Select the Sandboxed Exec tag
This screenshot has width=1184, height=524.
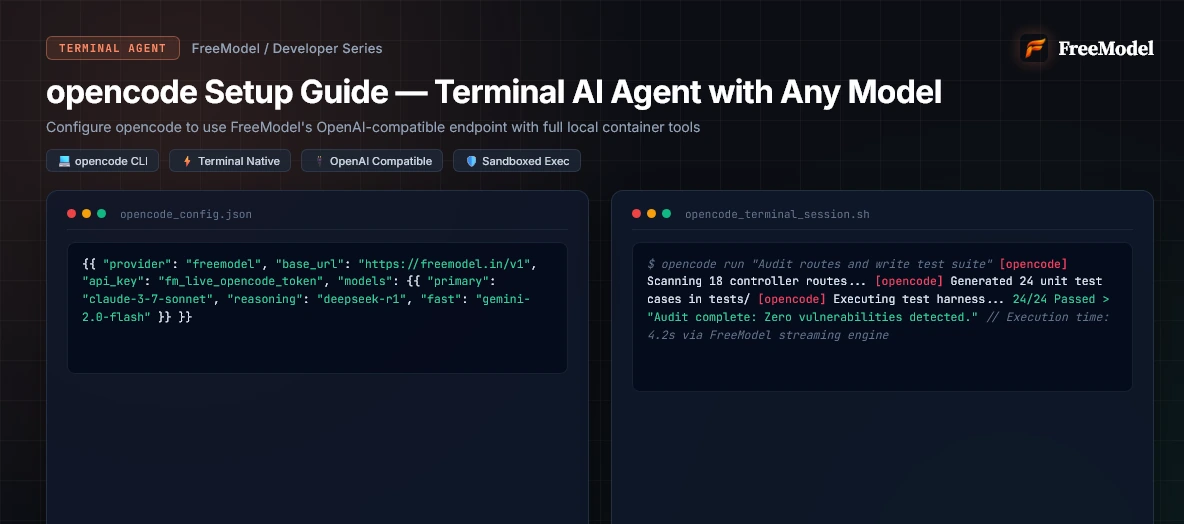516,161
